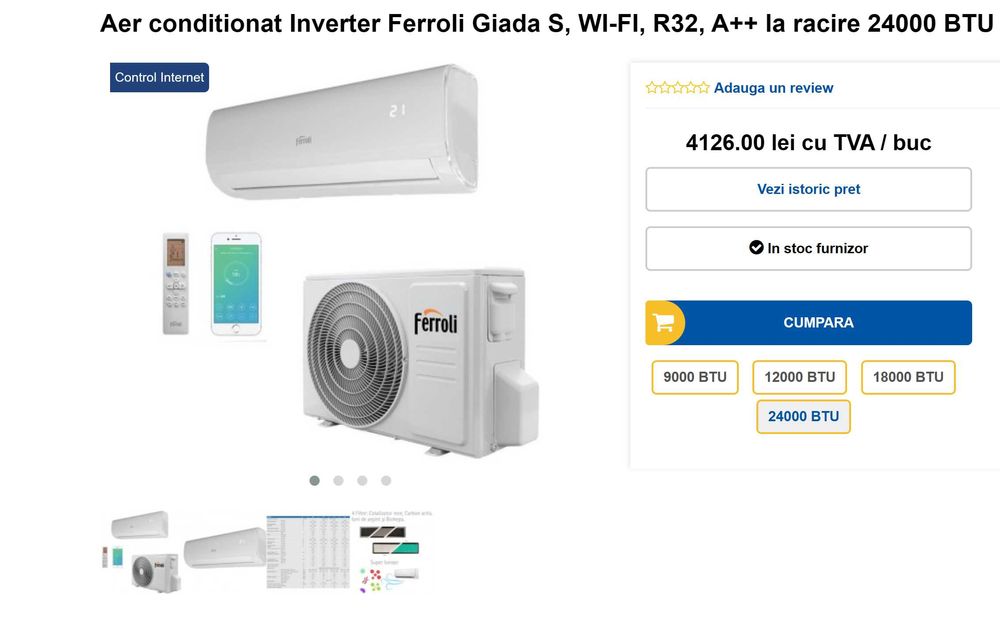The image size is (1000, 624).
Task: Click the checkmark icon beside In stoc furnizor
Action: click(x=756, y=248)
